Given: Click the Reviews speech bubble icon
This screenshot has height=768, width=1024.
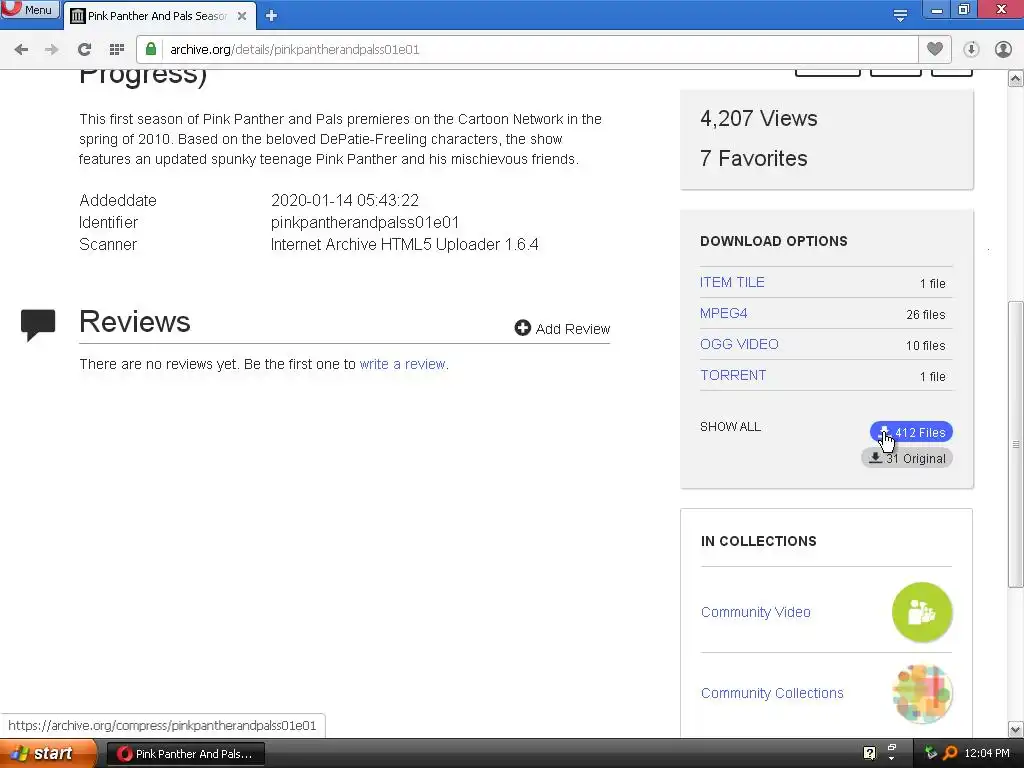Looking at the screenshot, I should [x=38, y=325].
